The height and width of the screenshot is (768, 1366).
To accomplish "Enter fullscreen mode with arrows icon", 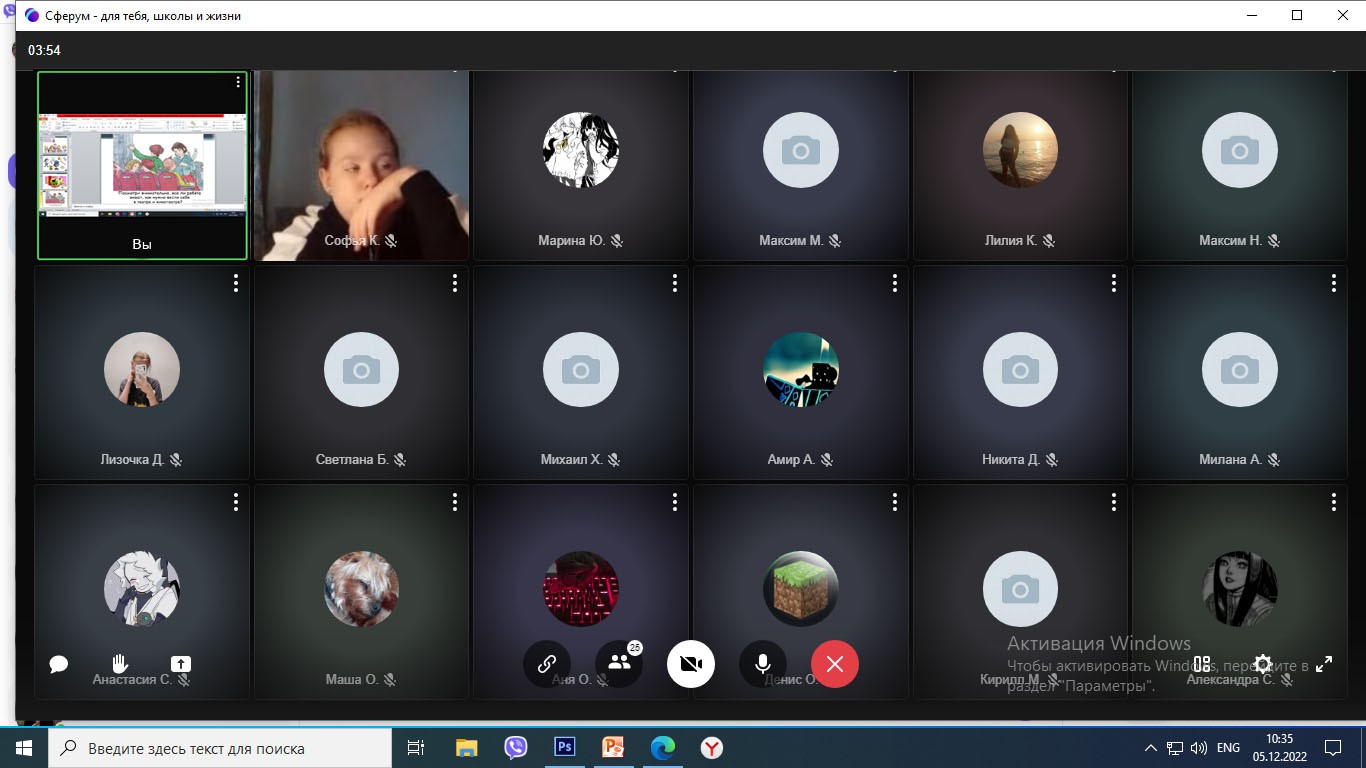I will 1324,664.
